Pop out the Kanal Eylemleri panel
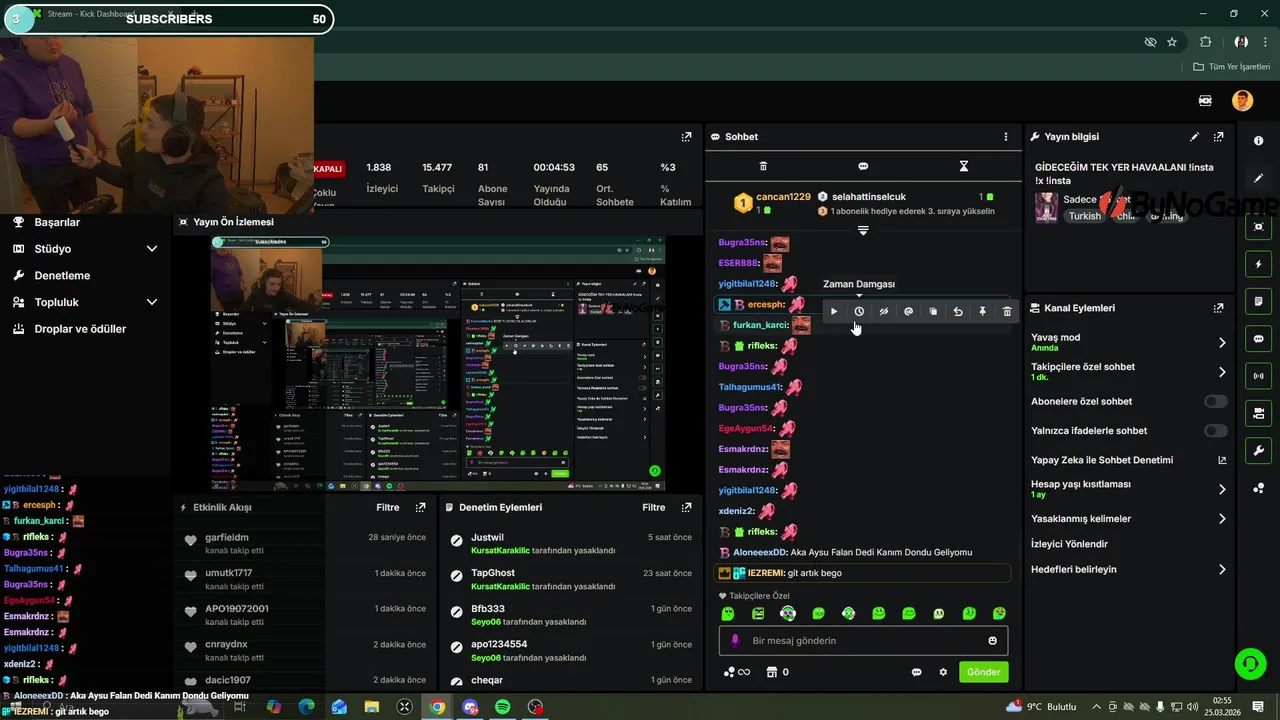This screenshot has width=1280, height=720. (x=1218, y=308)
